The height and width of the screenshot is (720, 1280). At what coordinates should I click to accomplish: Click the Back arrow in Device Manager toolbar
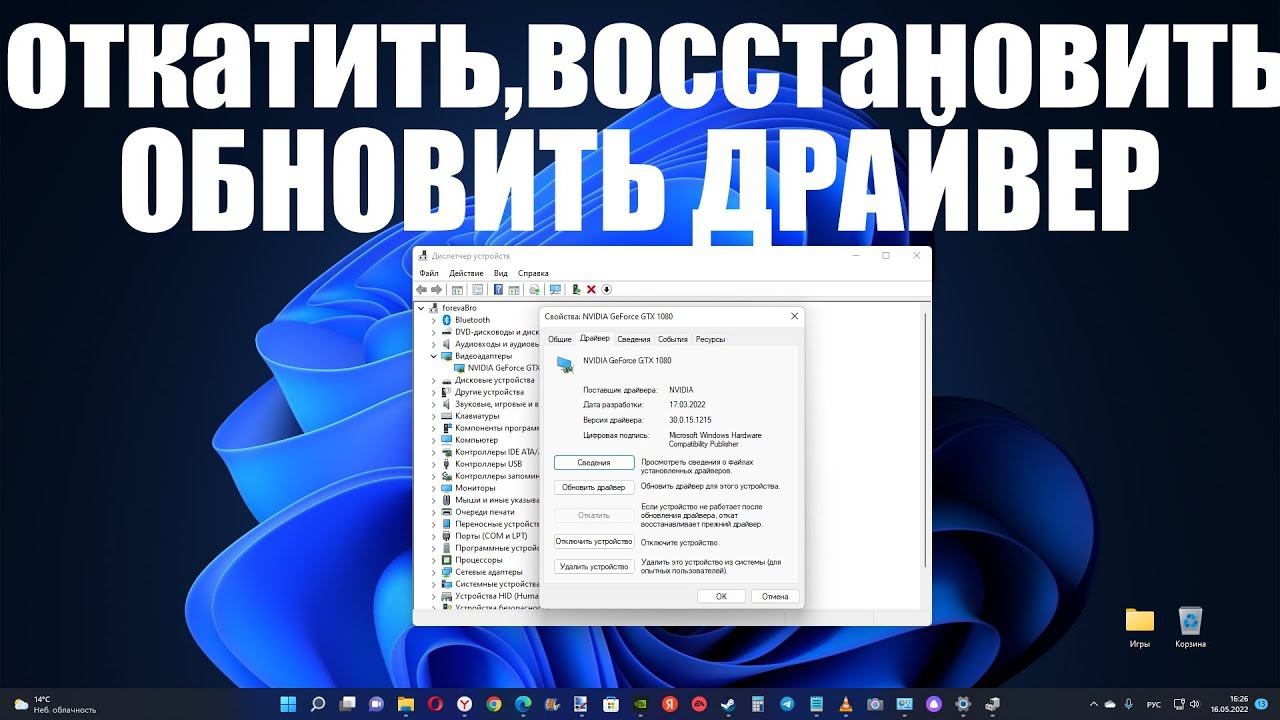pyautogui.click(x=422, y=290)
